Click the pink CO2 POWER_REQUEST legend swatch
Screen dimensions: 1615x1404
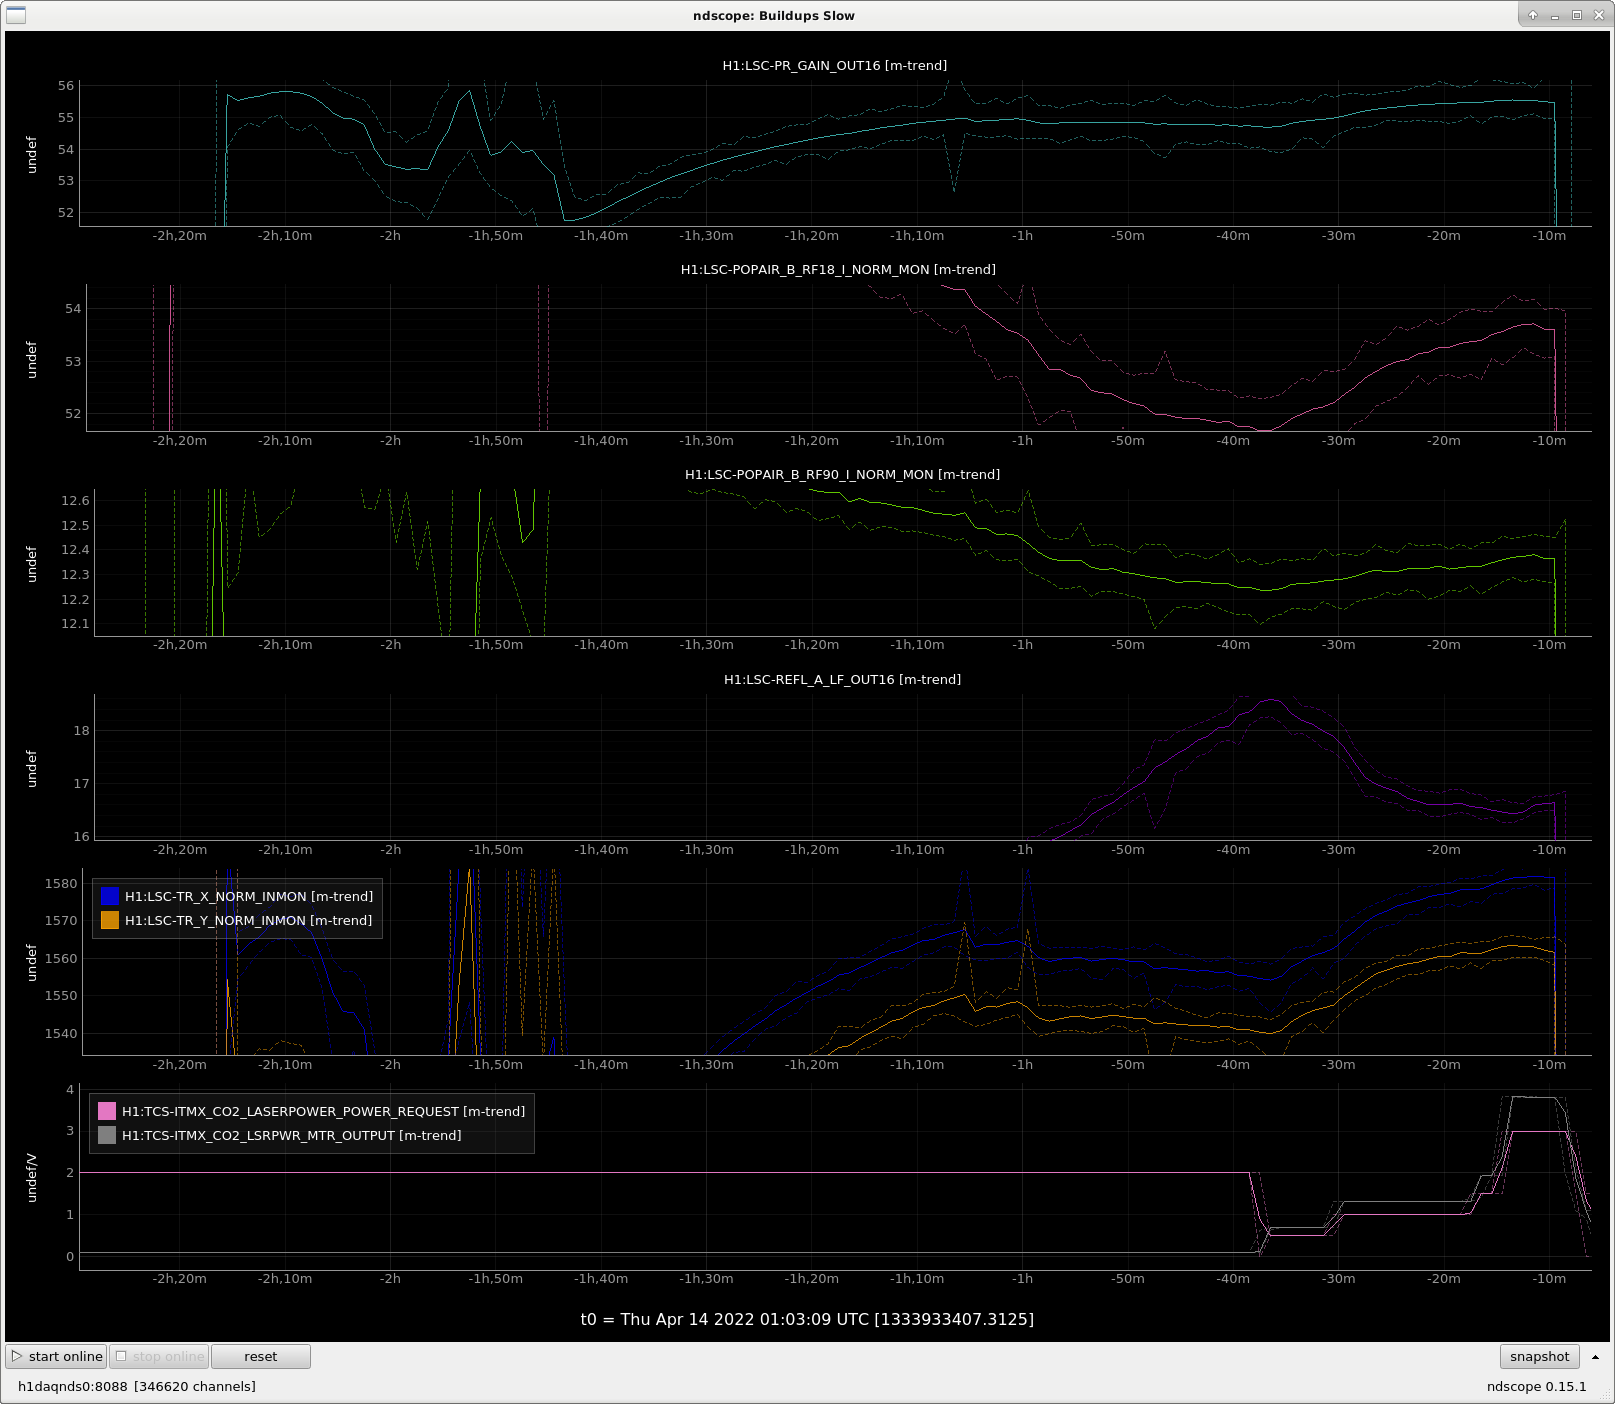[x=107, y=1111]
